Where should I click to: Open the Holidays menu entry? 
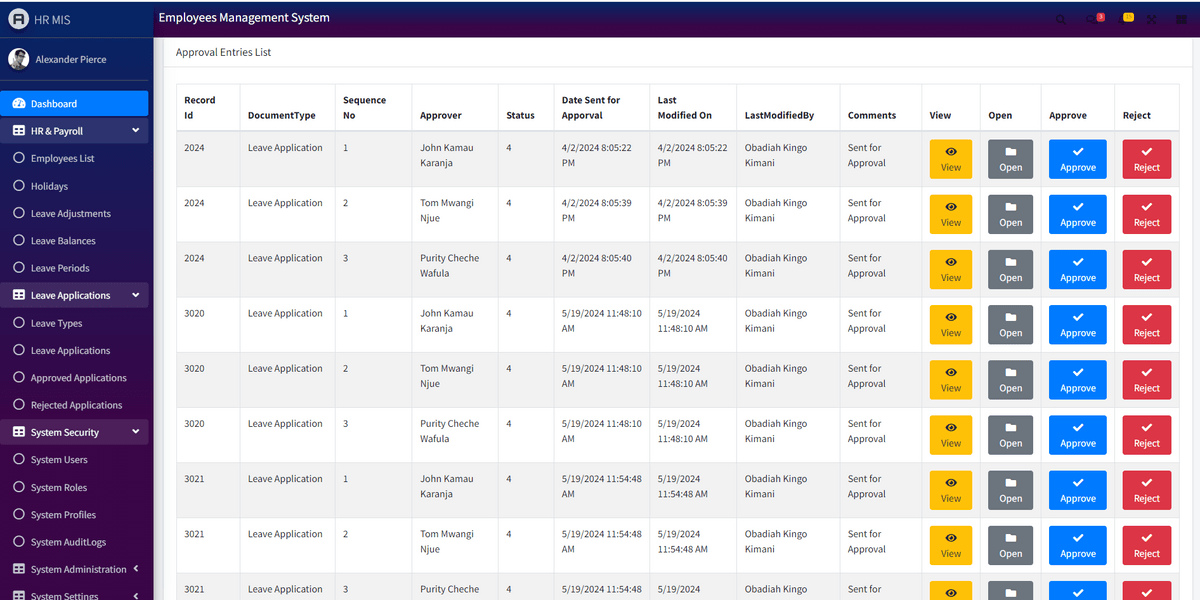tap(47, 185)
